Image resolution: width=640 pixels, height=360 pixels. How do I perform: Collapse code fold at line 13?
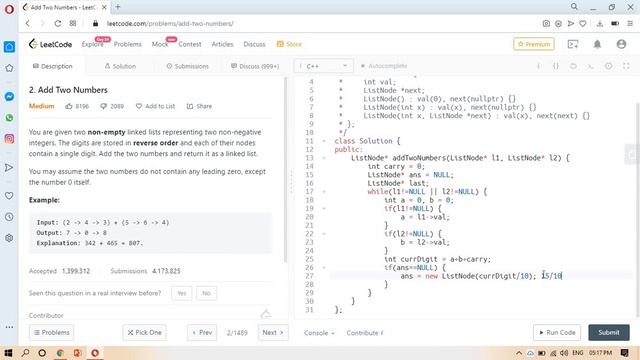[324, 158]
